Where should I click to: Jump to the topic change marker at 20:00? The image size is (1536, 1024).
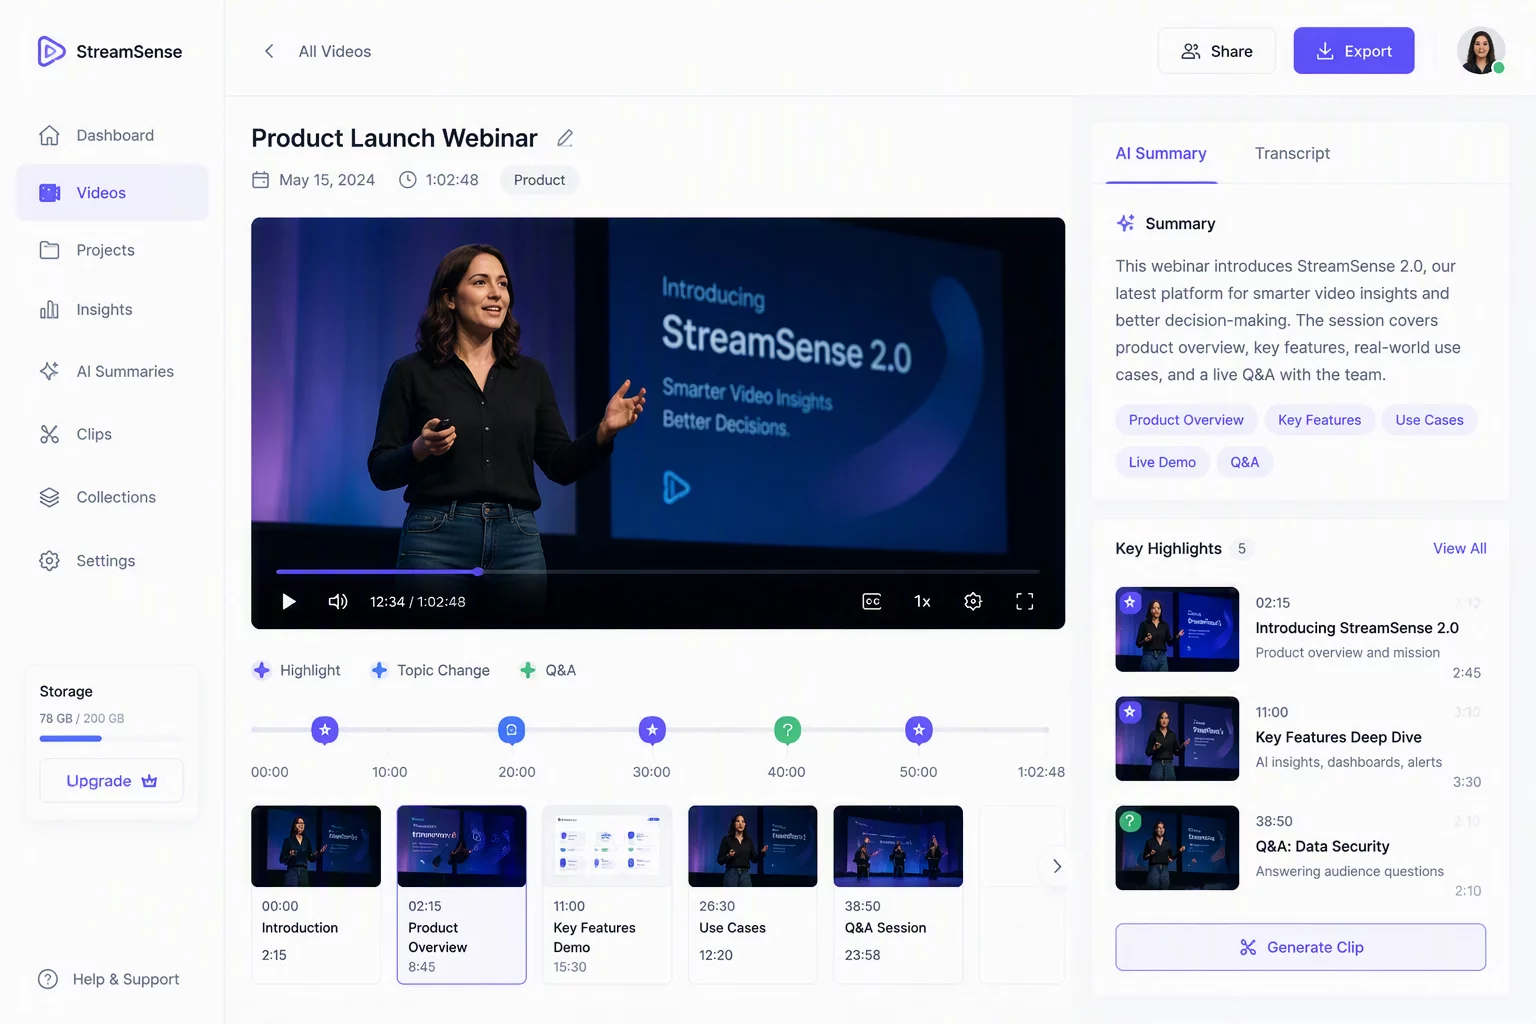click(512, 730)
